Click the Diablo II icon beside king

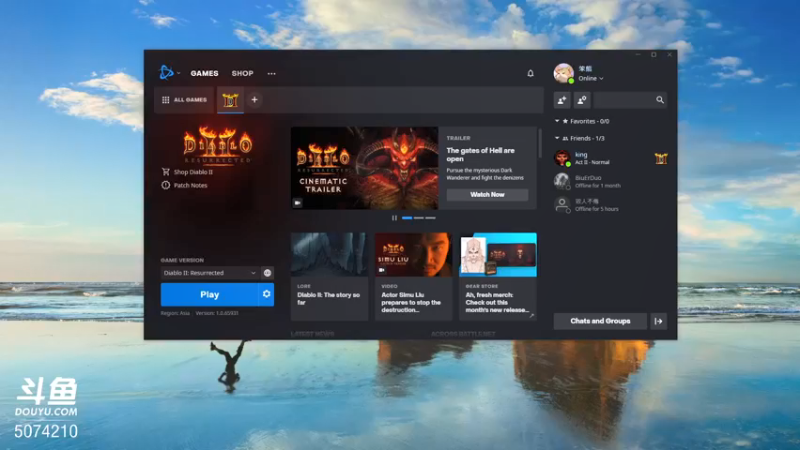(x=661, y=159)
